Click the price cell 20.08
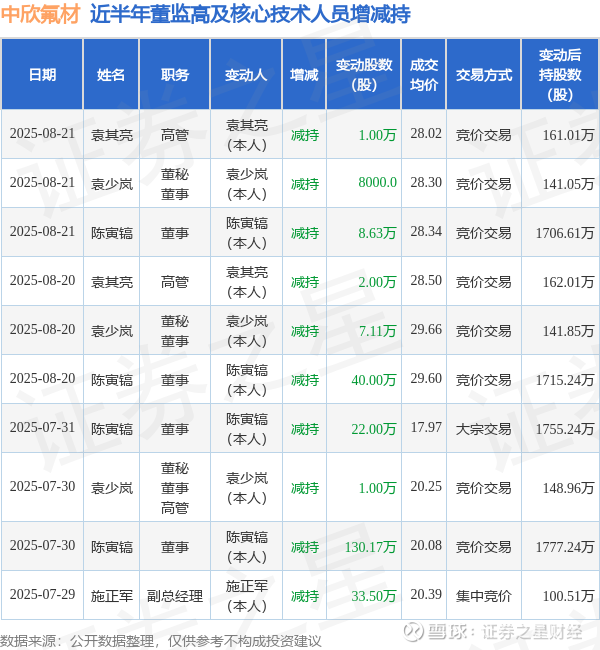Image resolution: width=600 pixels, height=650 pixels. 426,545
